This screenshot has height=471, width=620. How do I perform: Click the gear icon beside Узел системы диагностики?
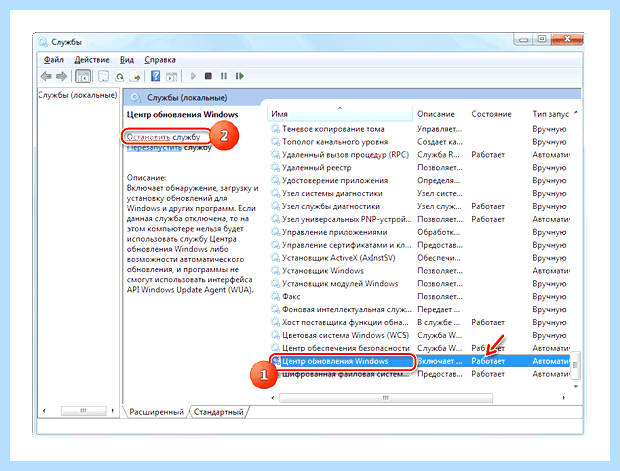(x=275, y=193)
